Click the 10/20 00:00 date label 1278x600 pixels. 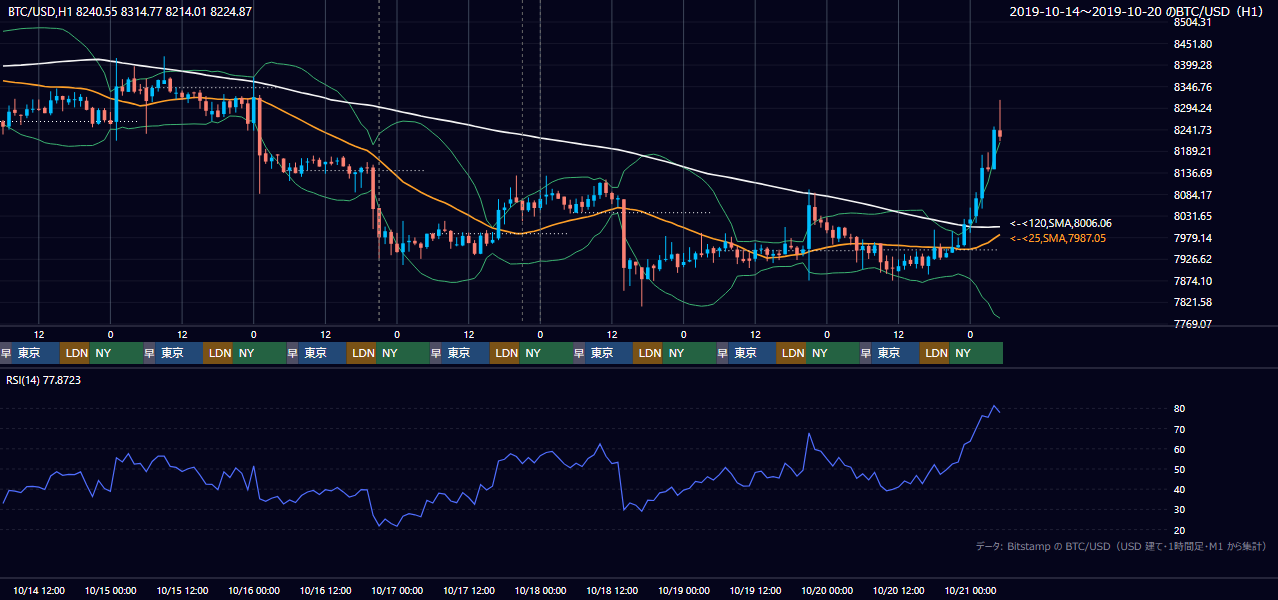(827, 590)
